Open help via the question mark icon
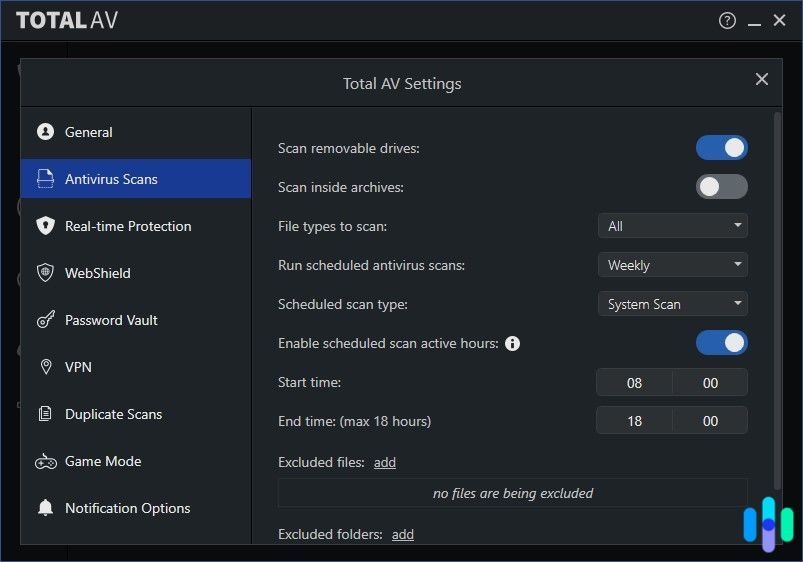803x562 pixels. 727,20
